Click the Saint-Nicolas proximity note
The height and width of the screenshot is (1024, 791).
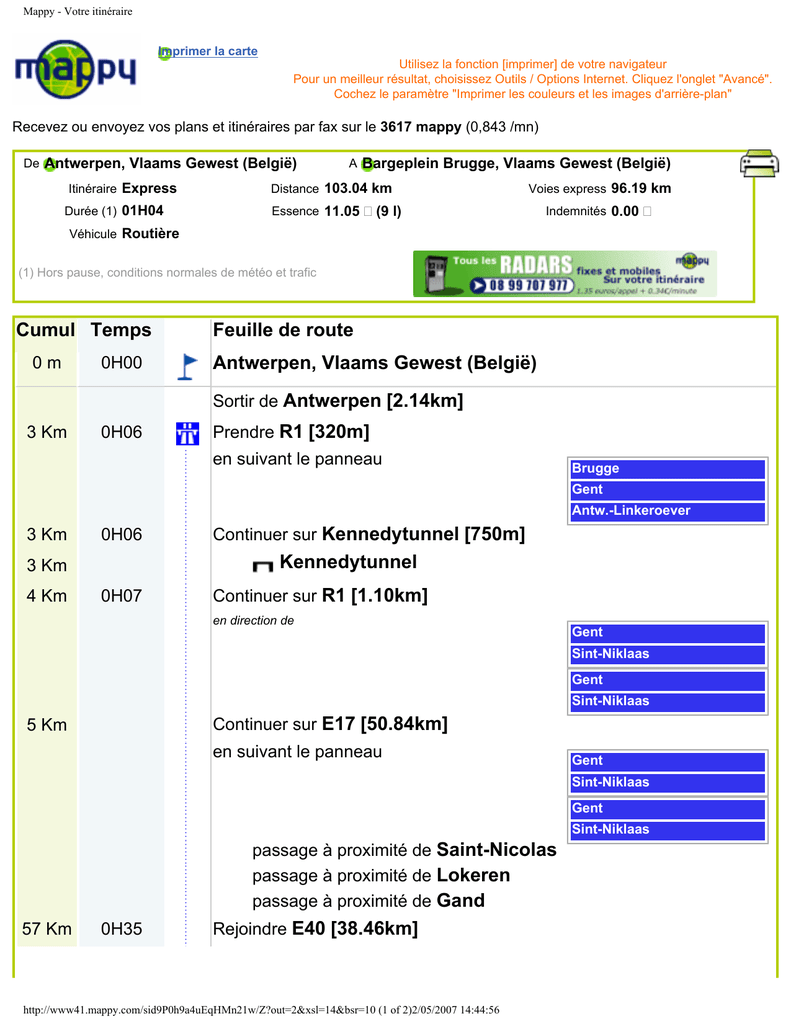(404, 850)
